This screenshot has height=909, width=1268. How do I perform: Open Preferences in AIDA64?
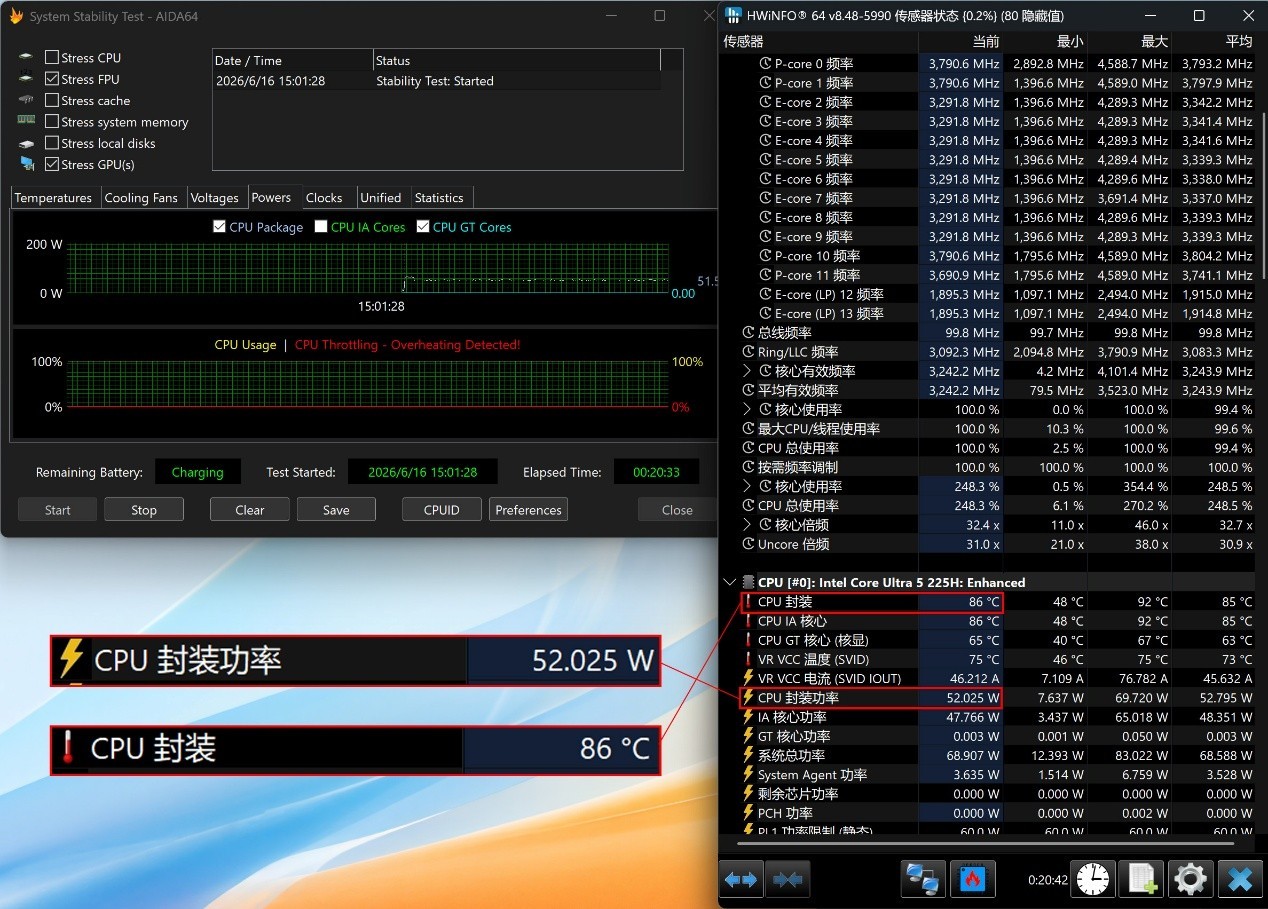click(528, 509)
